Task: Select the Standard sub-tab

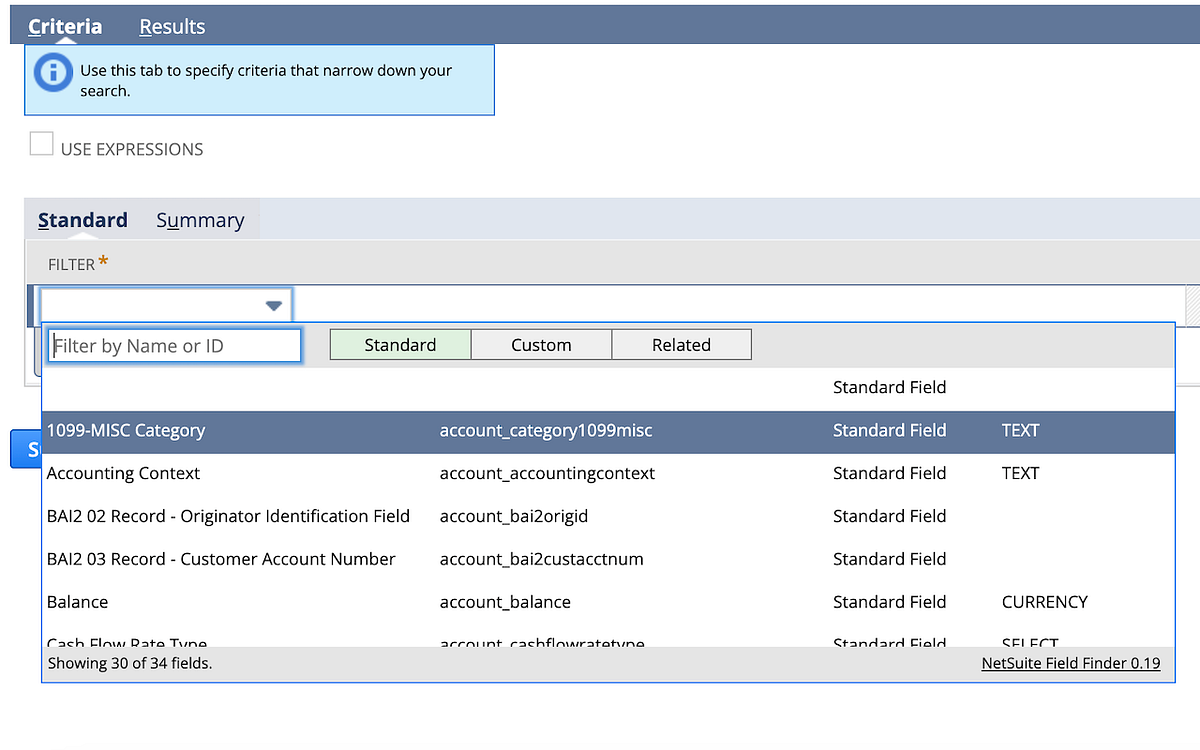Action: point(82,219)
